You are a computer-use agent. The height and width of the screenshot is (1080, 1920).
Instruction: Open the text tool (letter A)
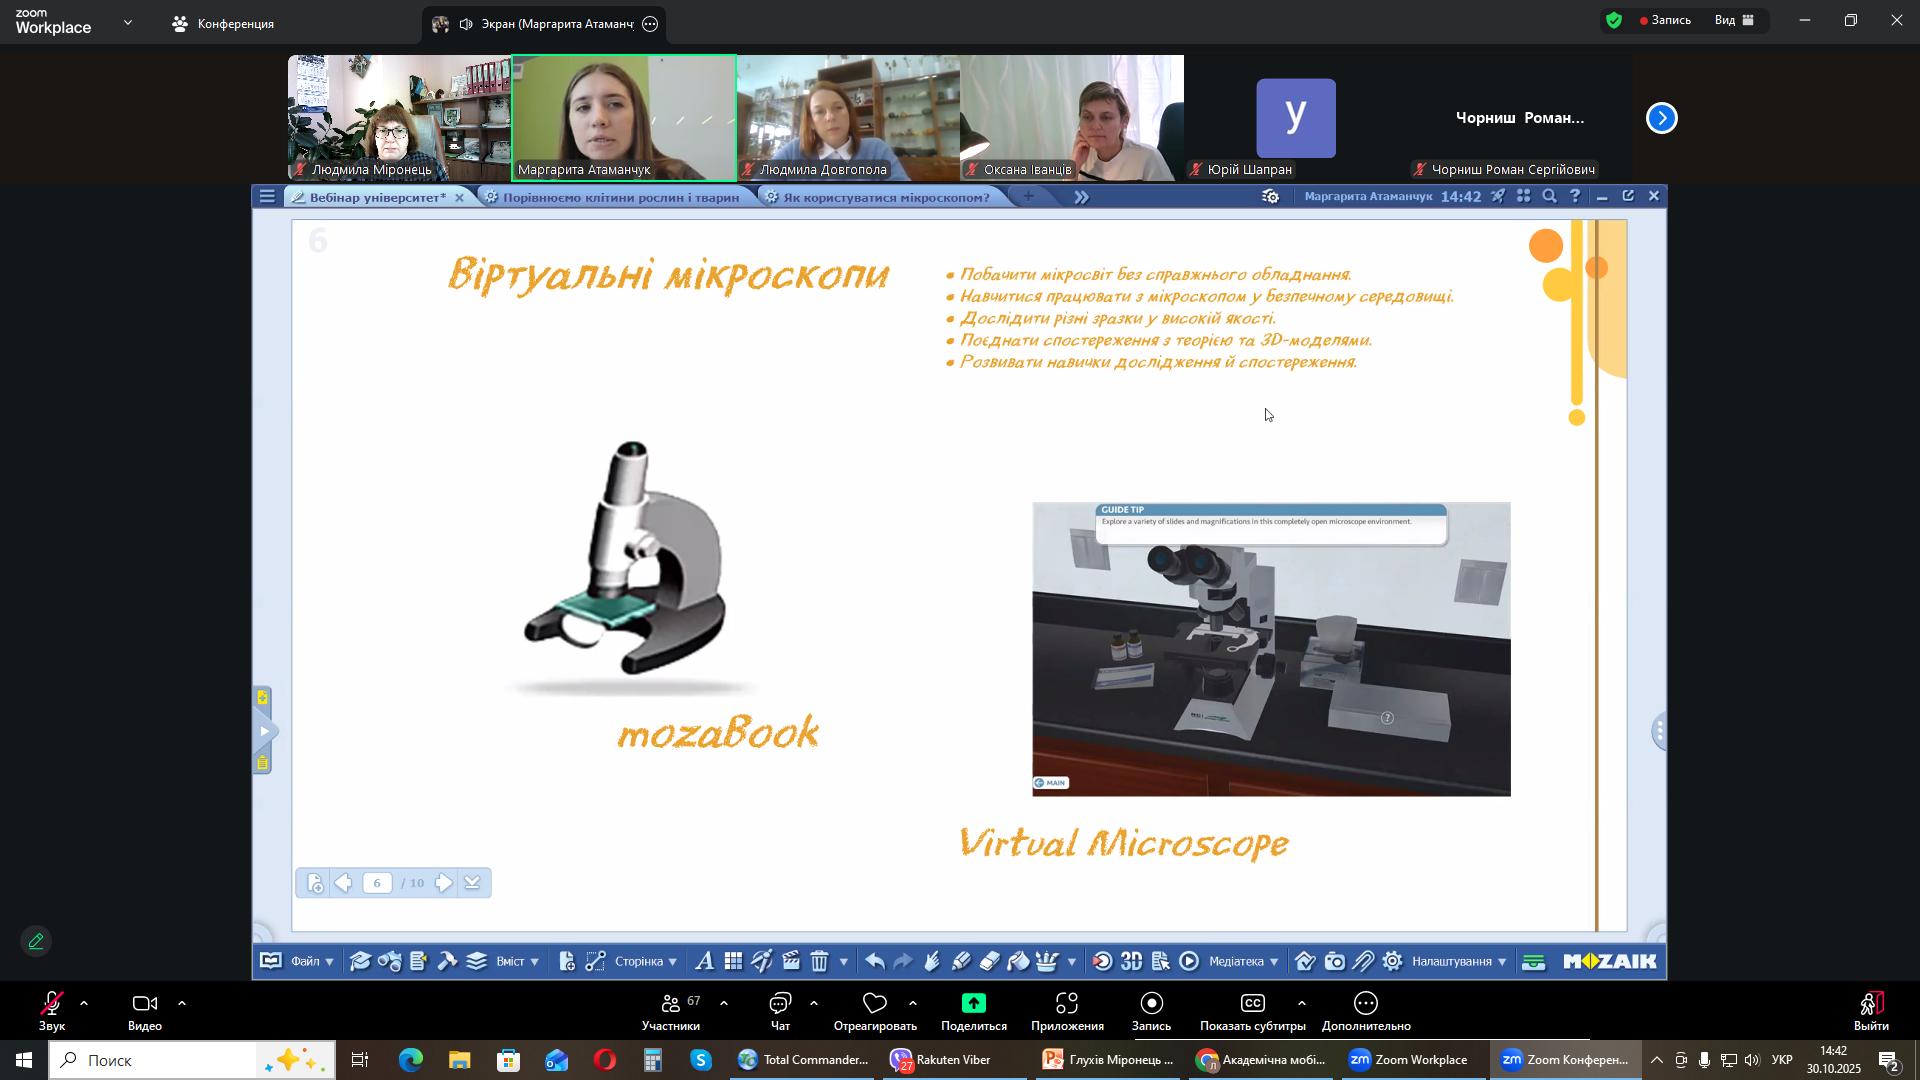(x=704, y=962)
